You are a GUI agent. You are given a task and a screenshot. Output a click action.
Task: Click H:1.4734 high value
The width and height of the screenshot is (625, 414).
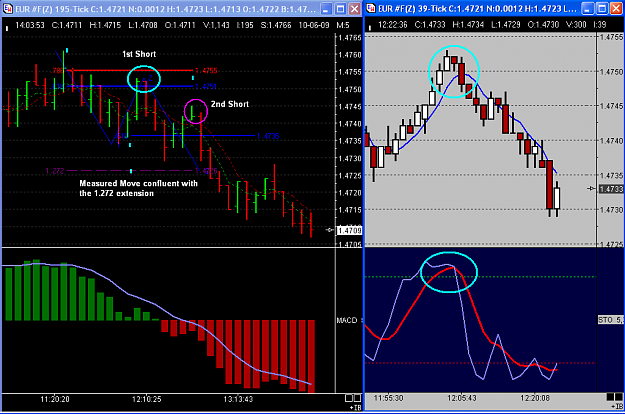tap(468, 25)
